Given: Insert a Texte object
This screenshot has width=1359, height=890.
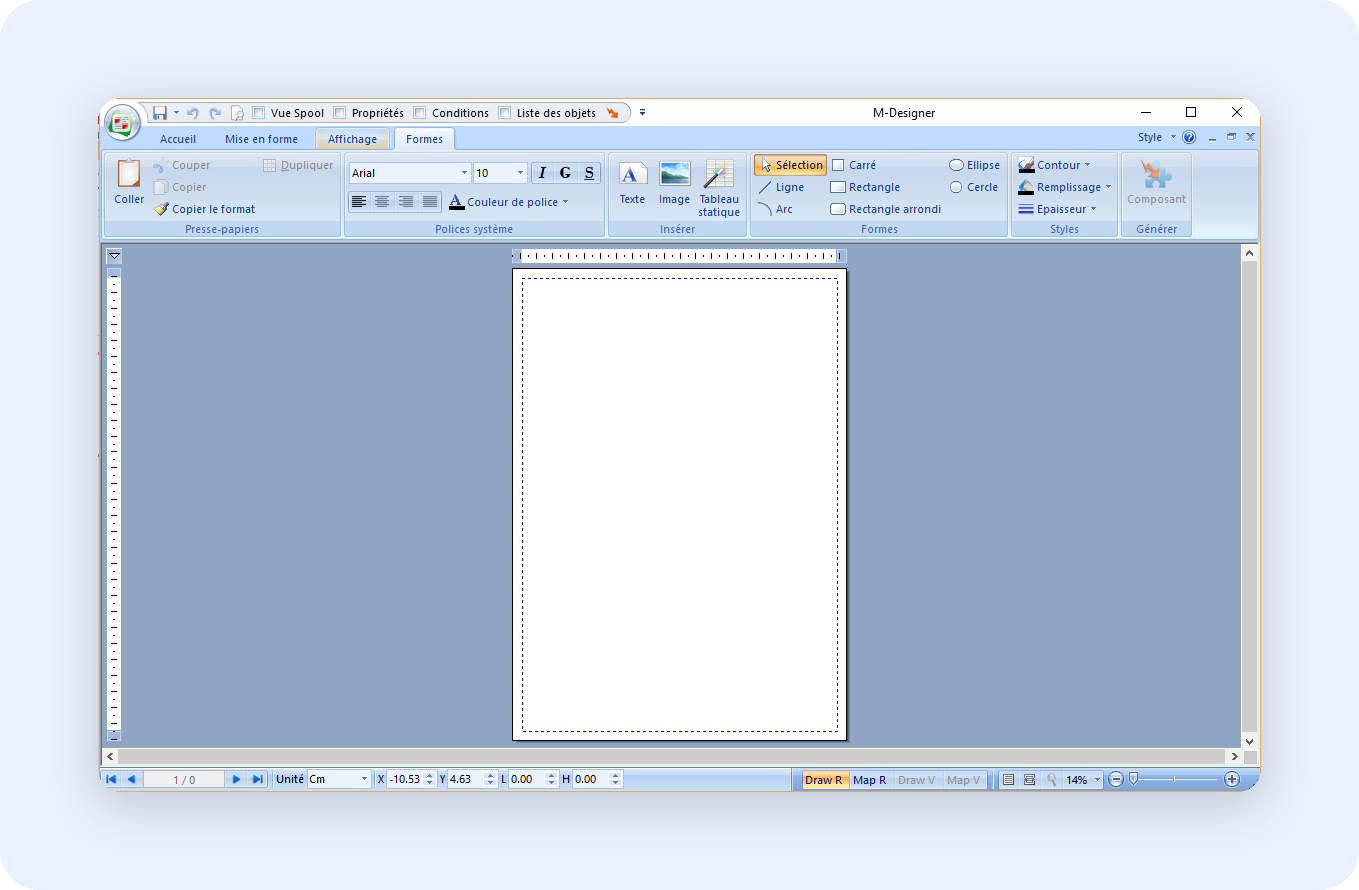Looking at the screenshot, I should [x=632, y=182].
